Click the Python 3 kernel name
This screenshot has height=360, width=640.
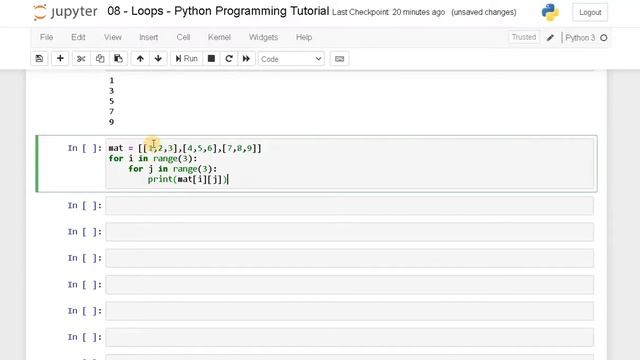point(580,38)
